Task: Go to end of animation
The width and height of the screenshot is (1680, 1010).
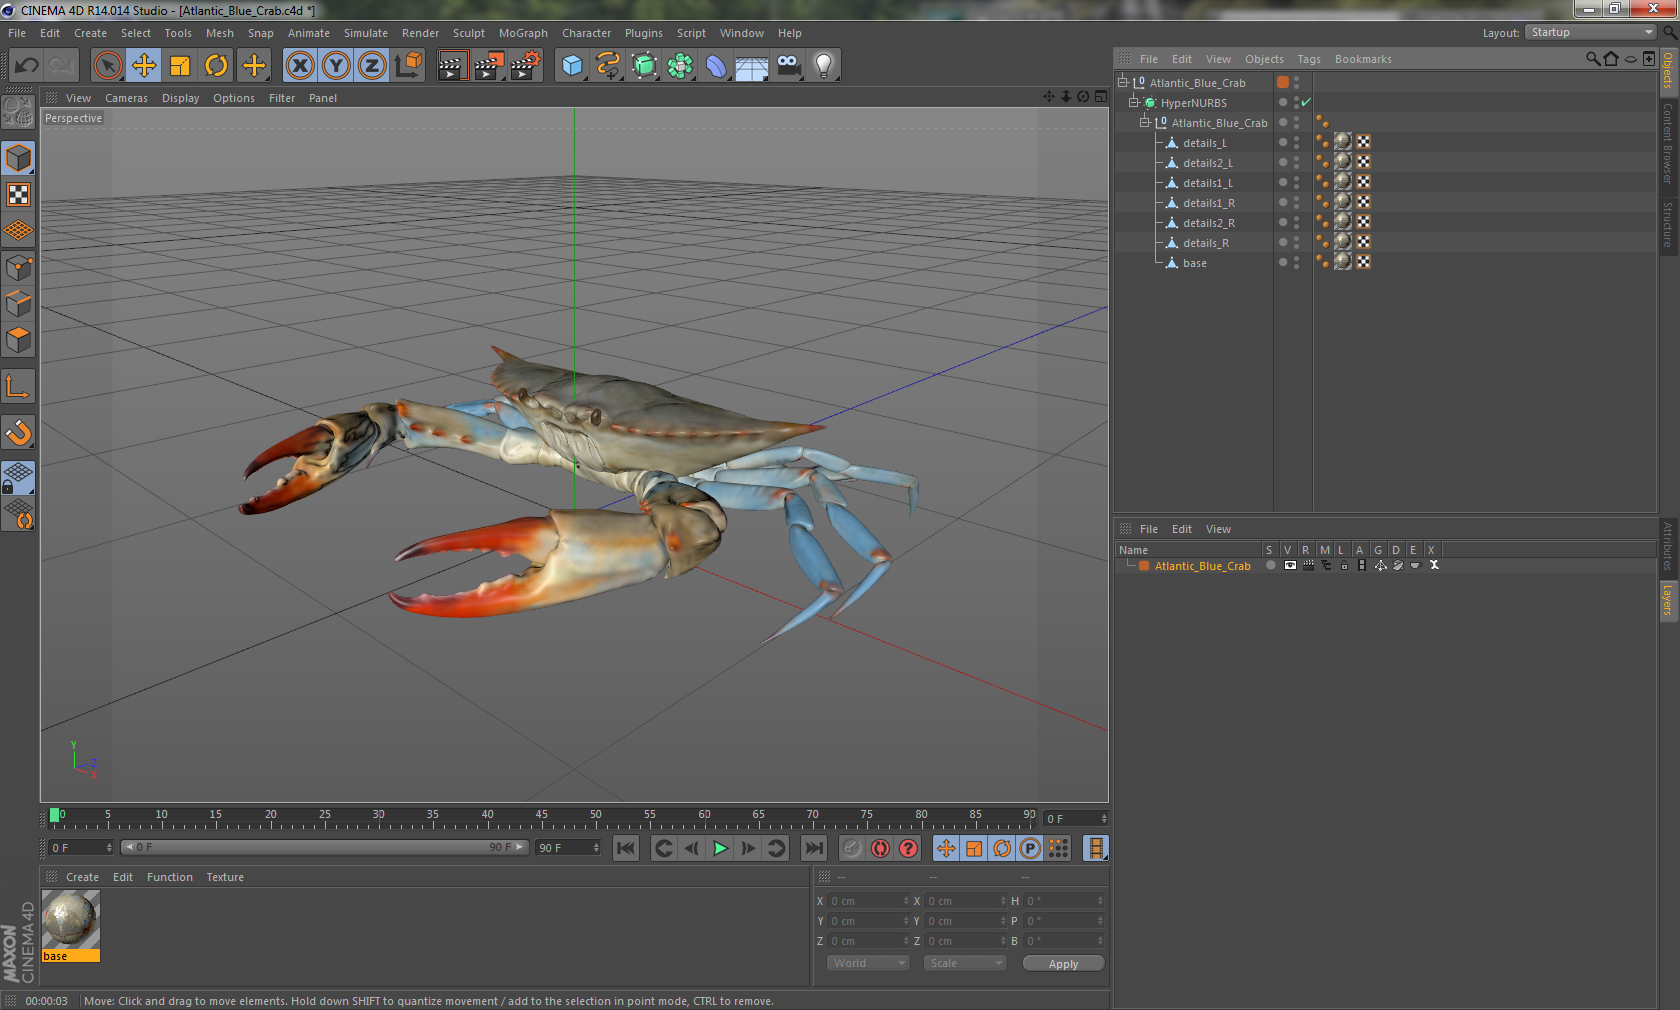Action: [814, 848]
